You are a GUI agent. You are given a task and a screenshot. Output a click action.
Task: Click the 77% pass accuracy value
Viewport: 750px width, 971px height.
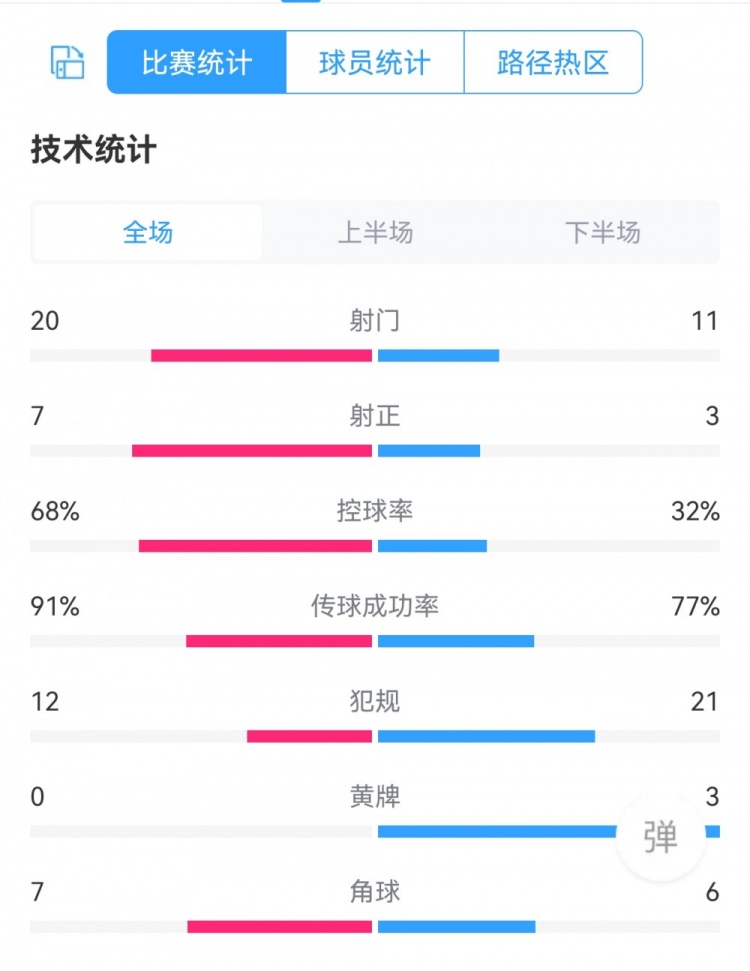696,606
